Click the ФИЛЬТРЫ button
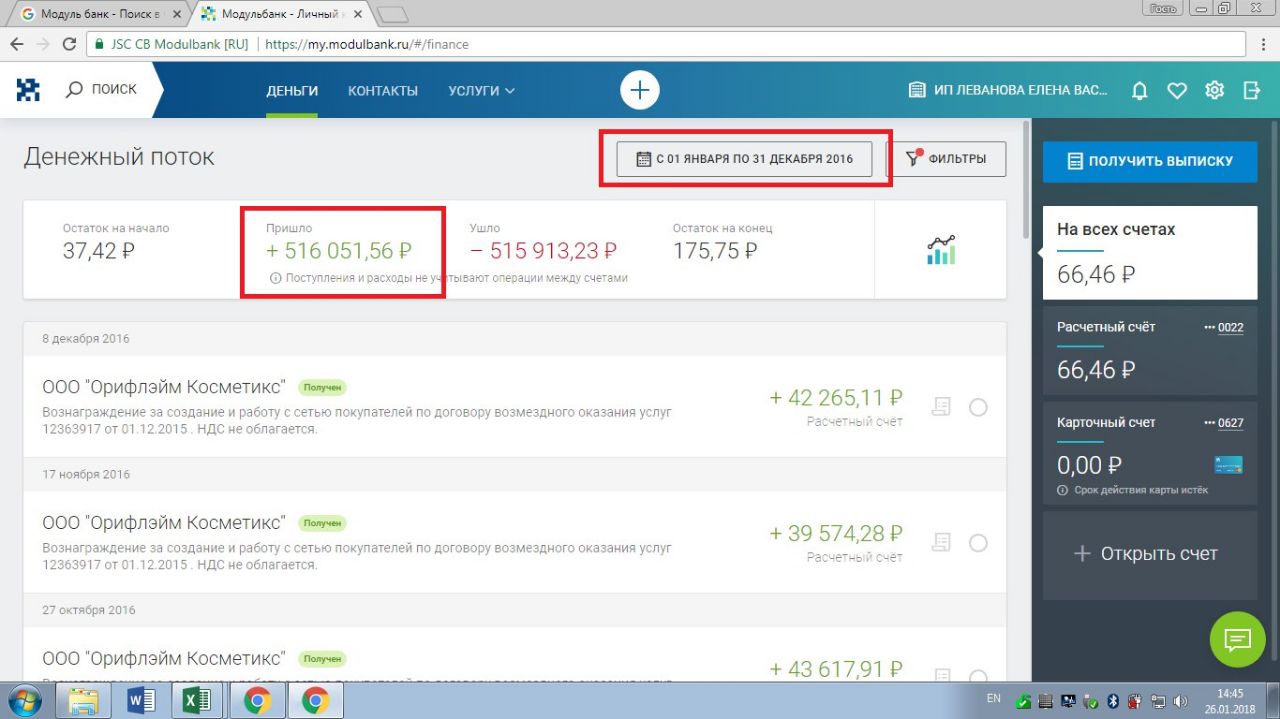This screenshot has width=1280, height=719. tap(946, 159)
